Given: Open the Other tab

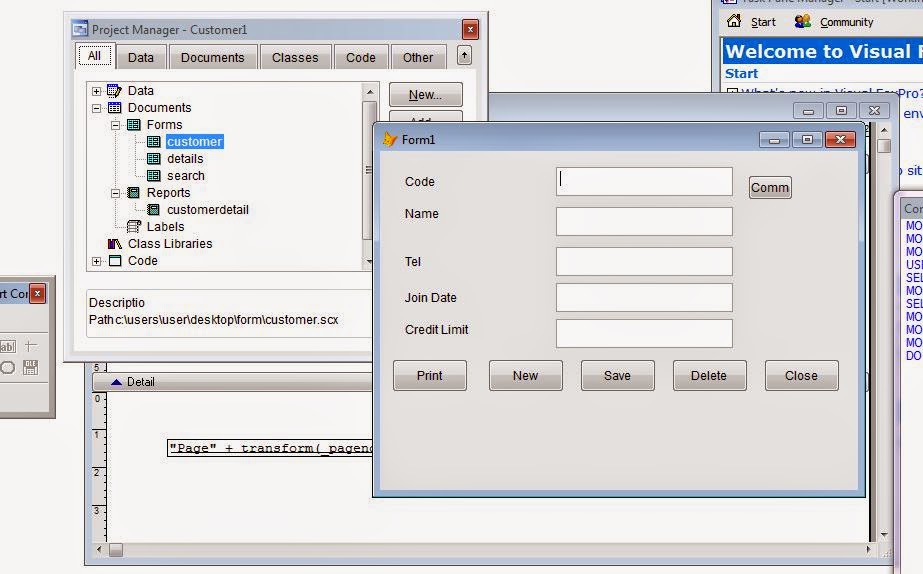Looking at the screenshot, I should (x=418, y=58).
